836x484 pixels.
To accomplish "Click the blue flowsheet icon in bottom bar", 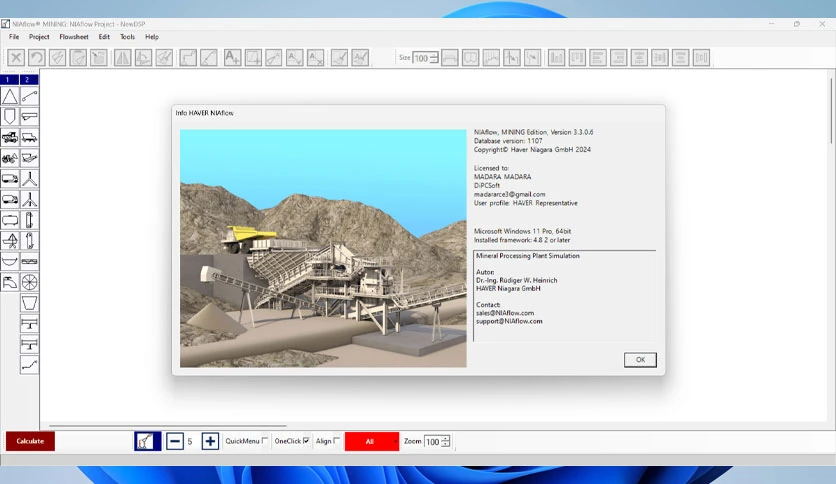I will [x=147, y=441].
